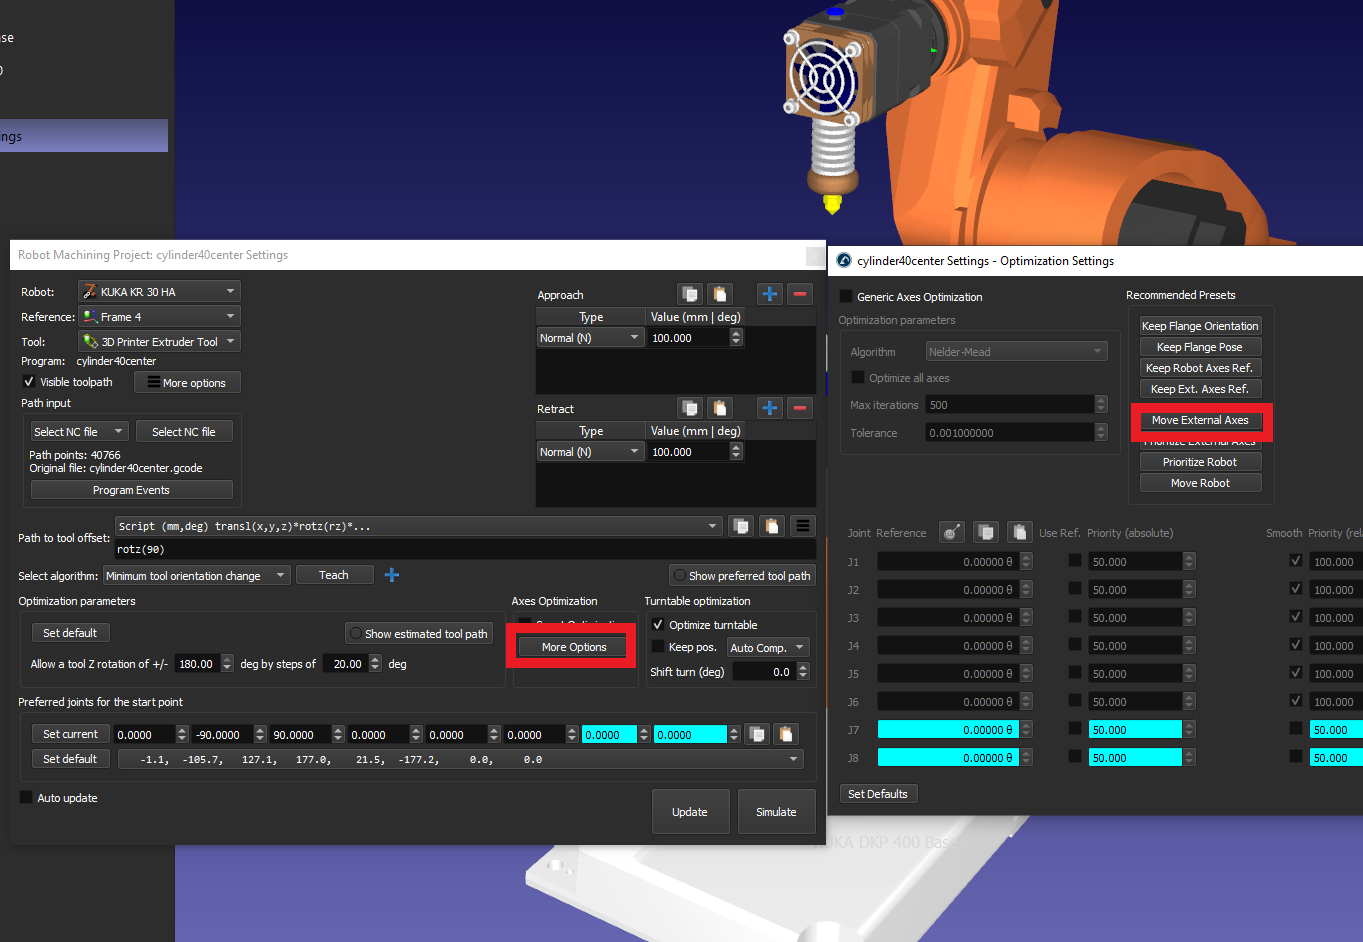The image size is (1363, 942).
Task: Click the rotz(90) tool offset field
Action: click(465, 549)
